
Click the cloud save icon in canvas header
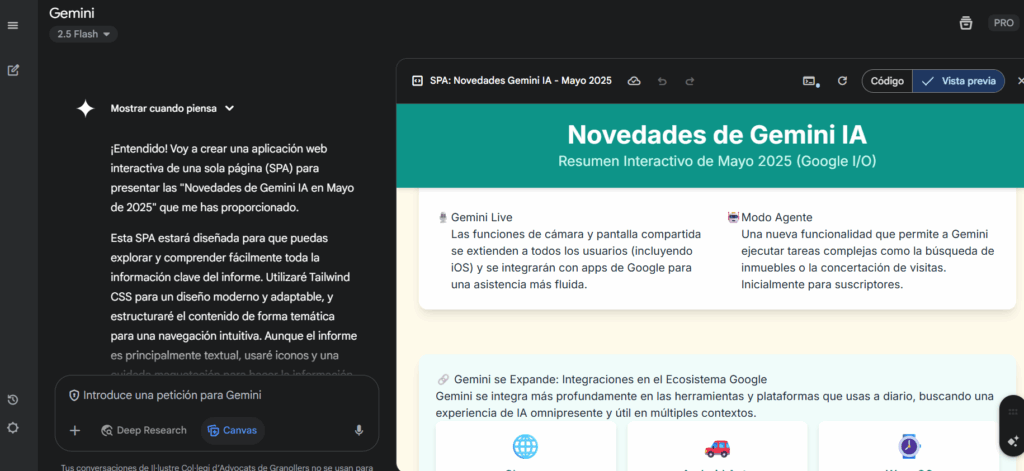pos(633,81)
